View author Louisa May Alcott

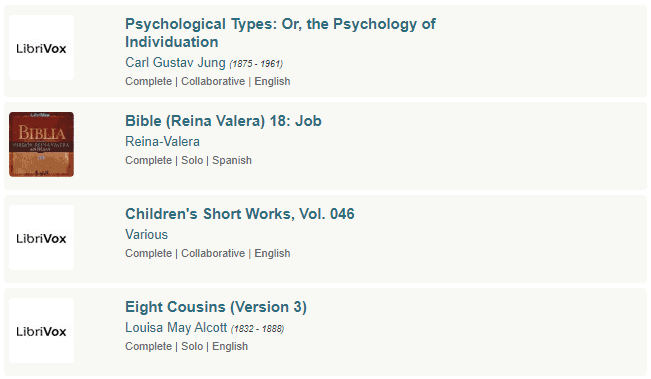coord(176,328)
